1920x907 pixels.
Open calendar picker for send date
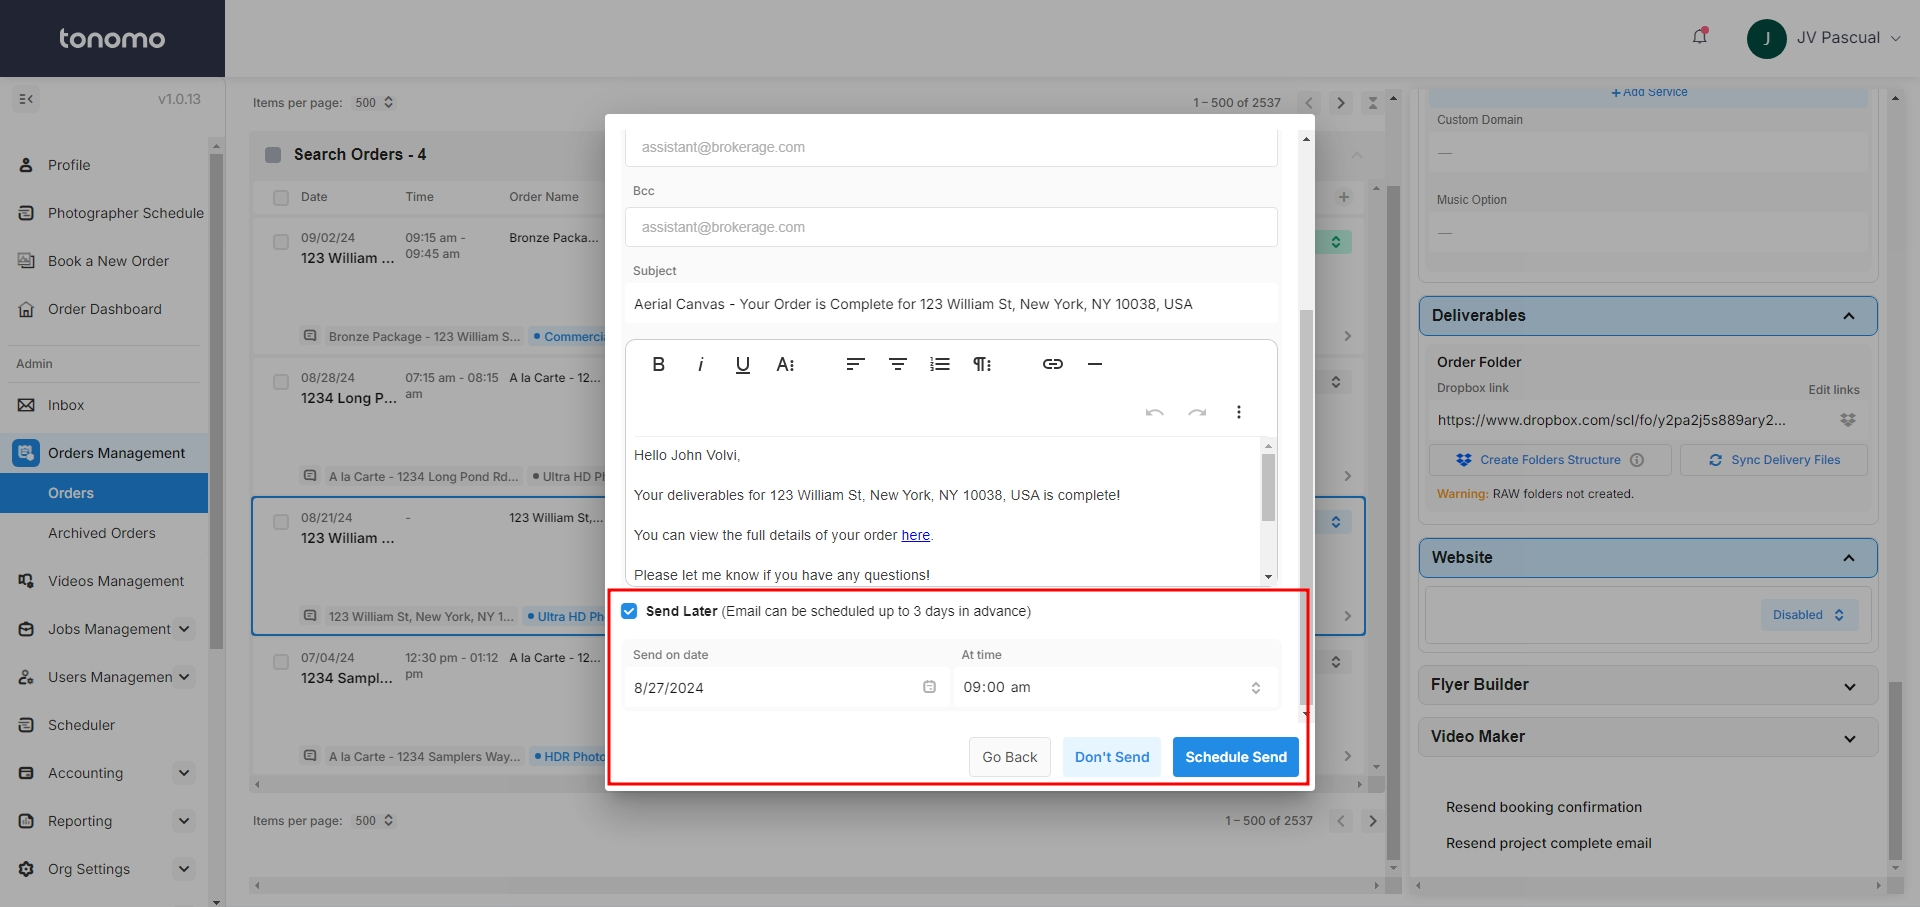(x=929, y=687)
